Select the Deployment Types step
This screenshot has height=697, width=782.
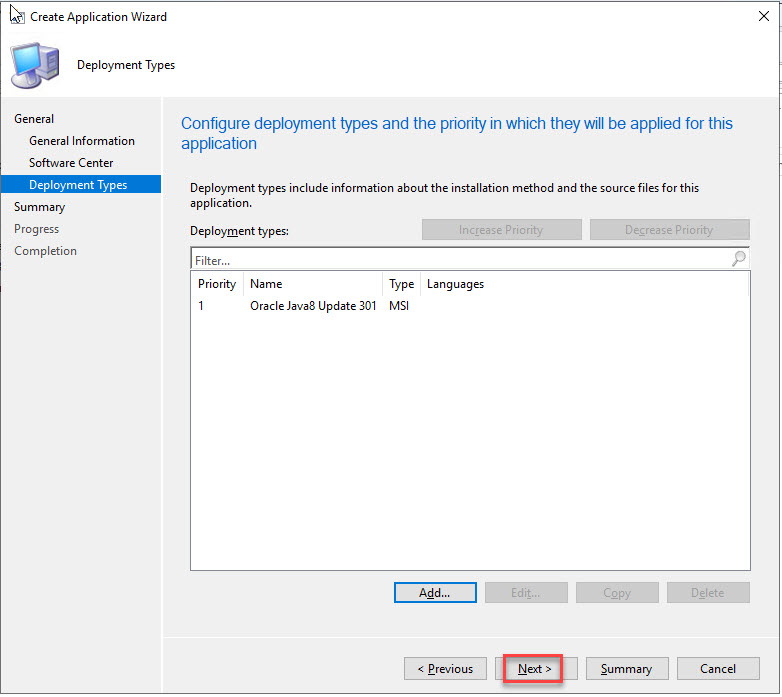click(78, 185)
